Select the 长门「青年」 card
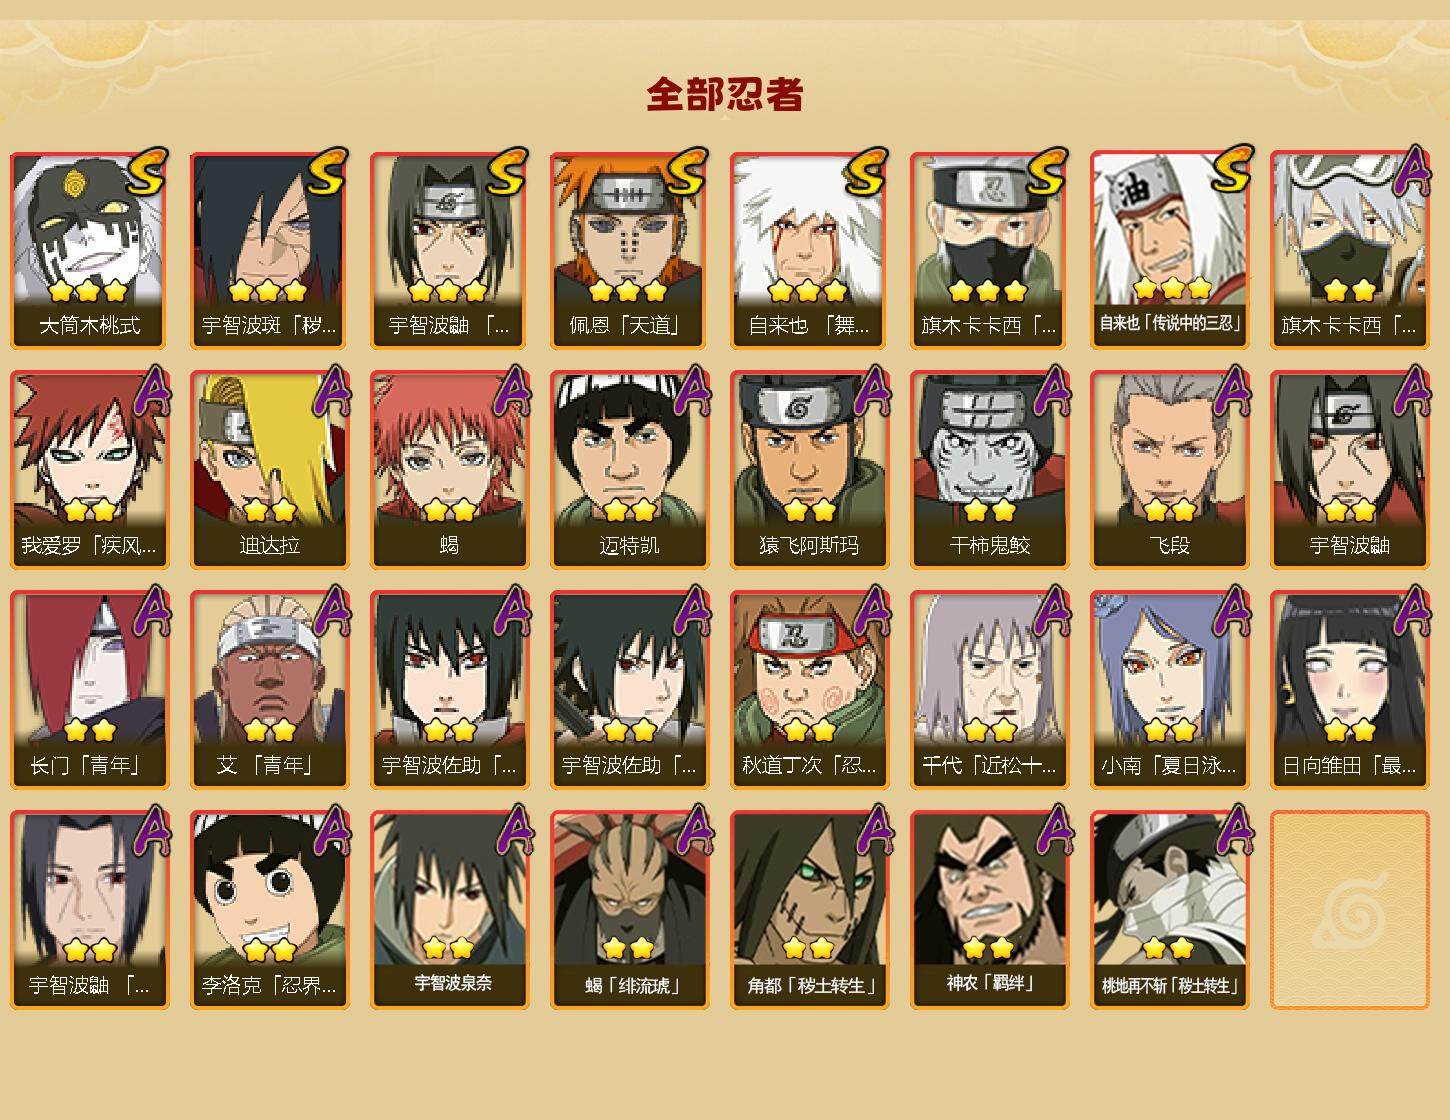The width and height of the screenshot is (1450, 1120). 89,690
